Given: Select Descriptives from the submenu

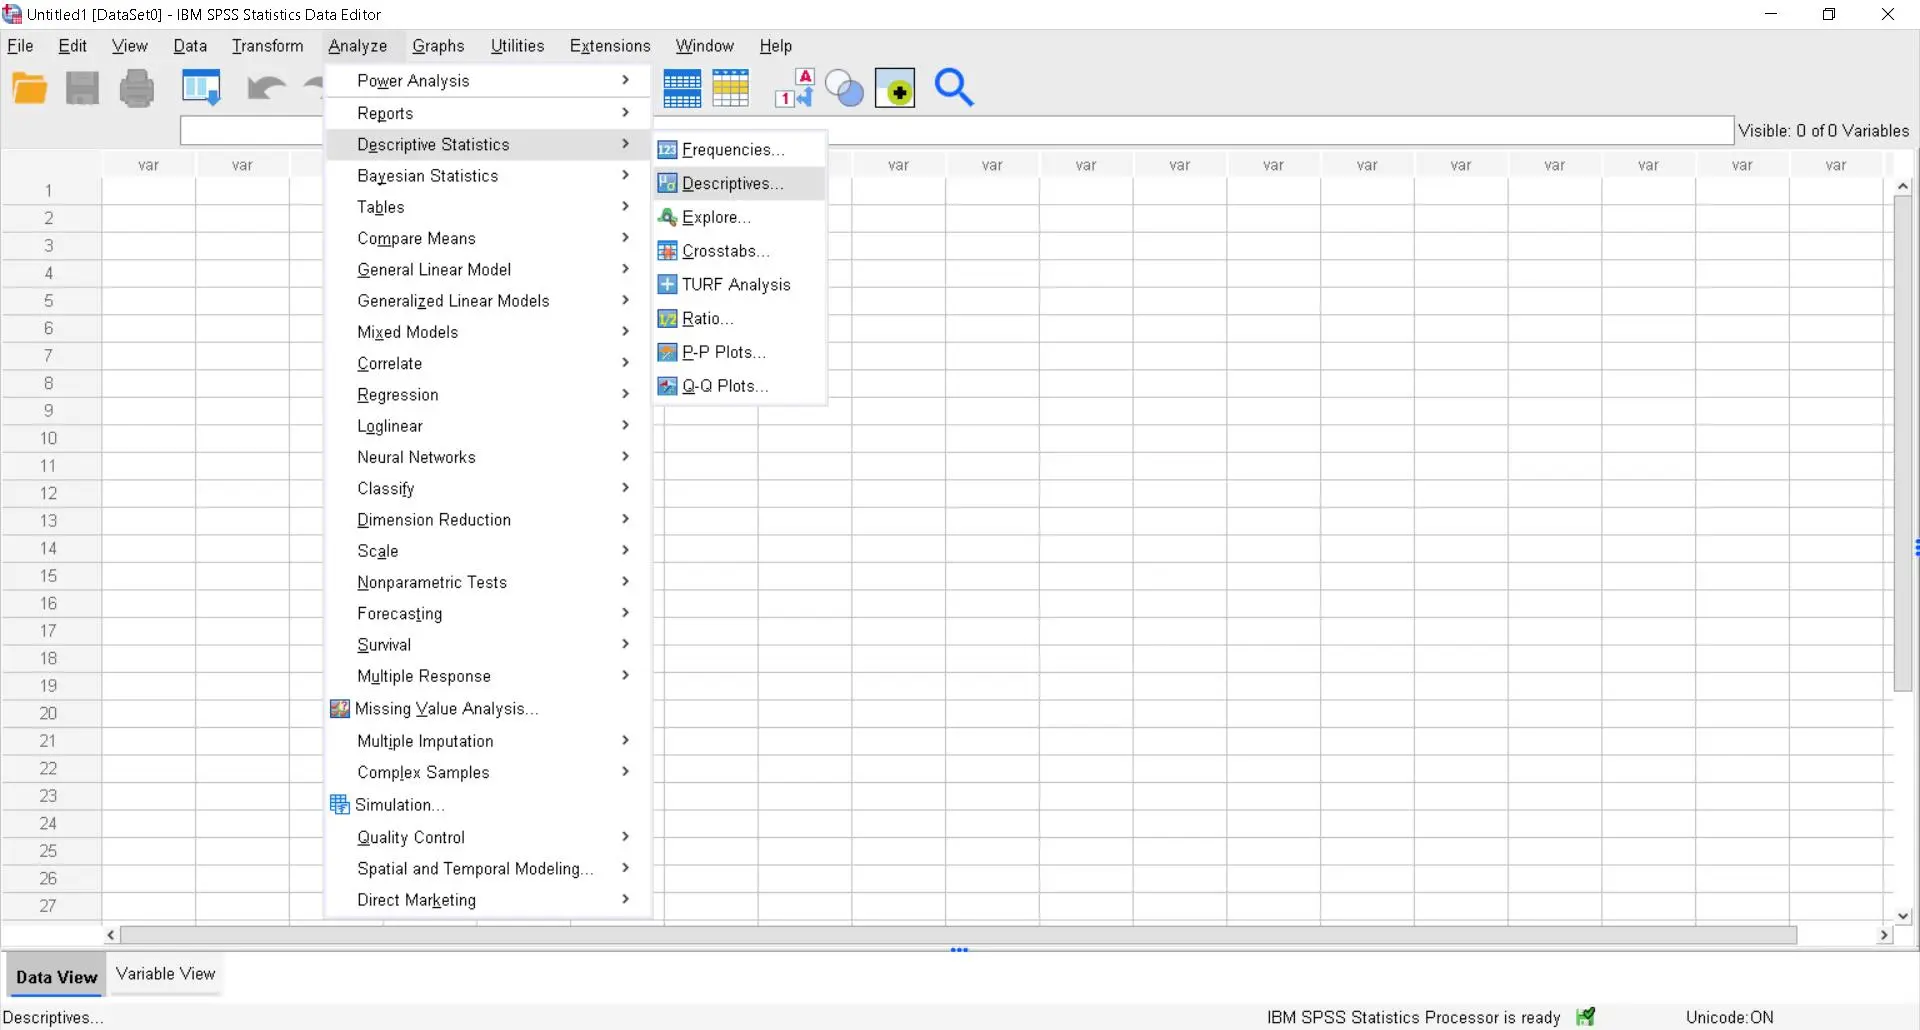Looking at the screenshot, I should (732, 184).
